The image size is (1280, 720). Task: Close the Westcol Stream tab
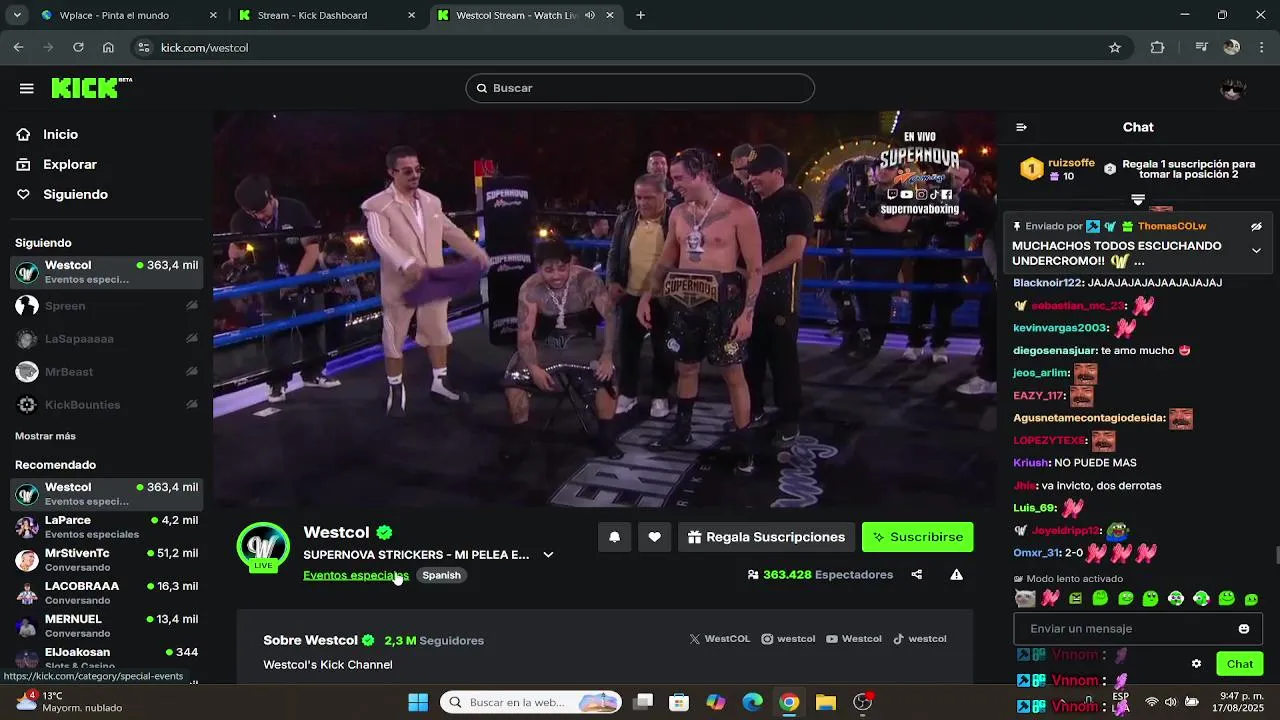(x=610, y=15)
